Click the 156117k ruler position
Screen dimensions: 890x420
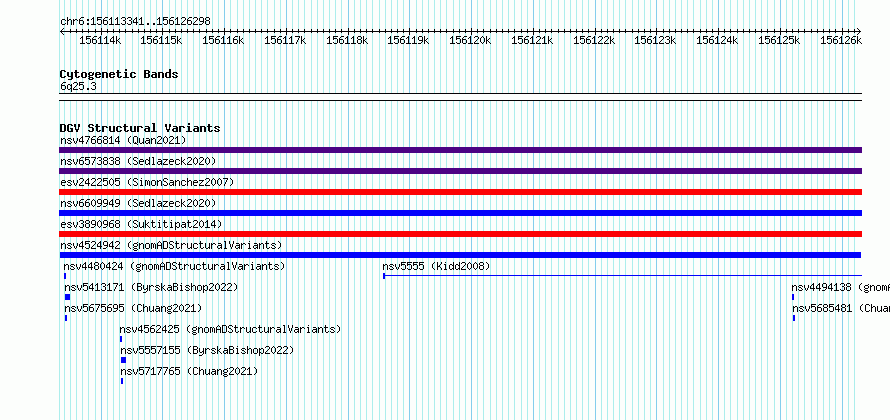pos(285,40)
